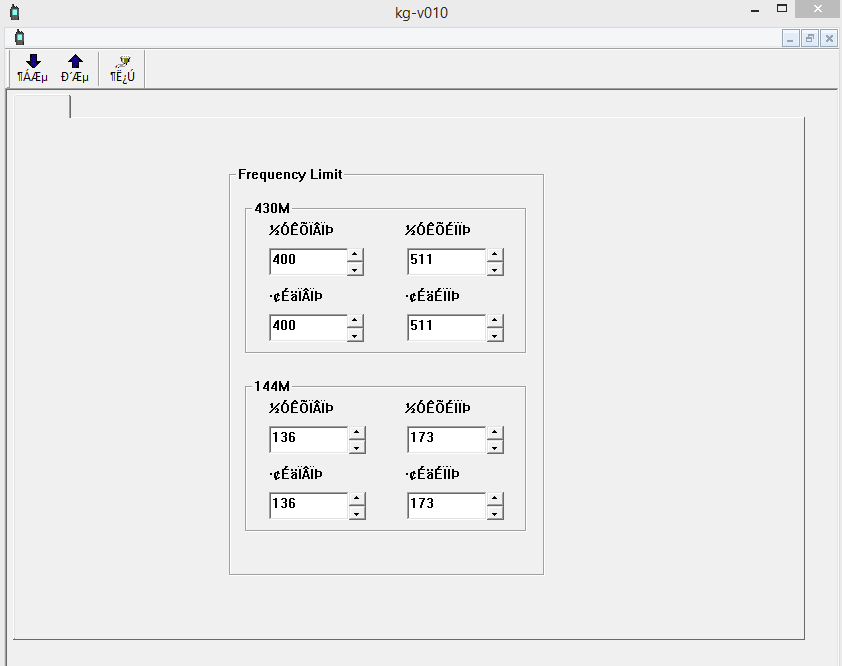
Task: Increment the 144M lower limit 136 spinner
Action: [356, 432]
